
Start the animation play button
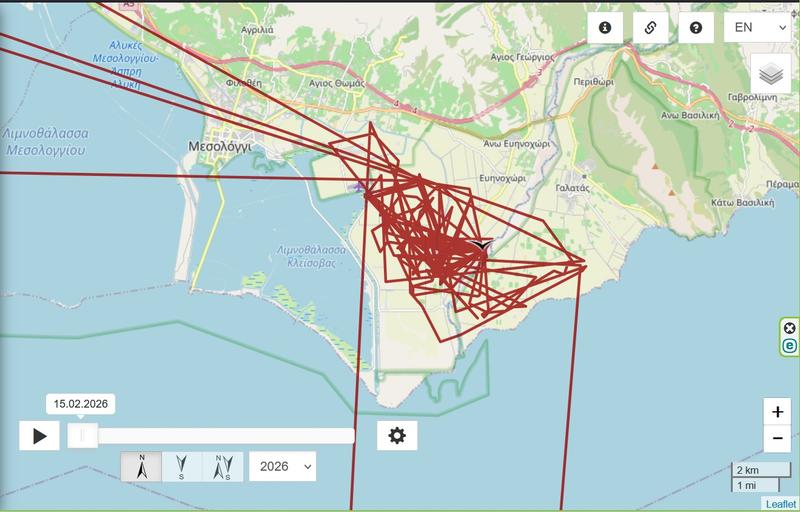(39, 436)
